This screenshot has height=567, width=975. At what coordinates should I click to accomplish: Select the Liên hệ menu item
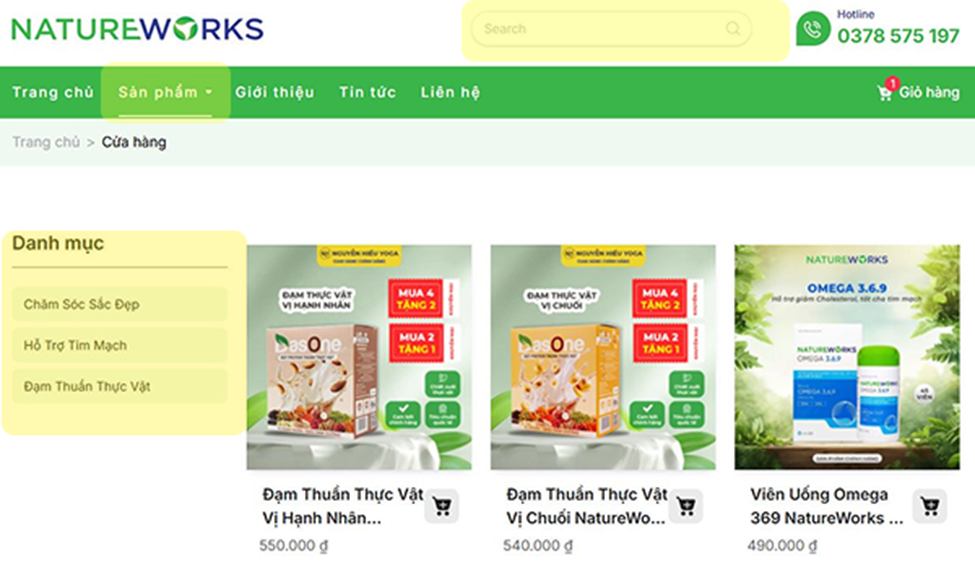[450, 92]
